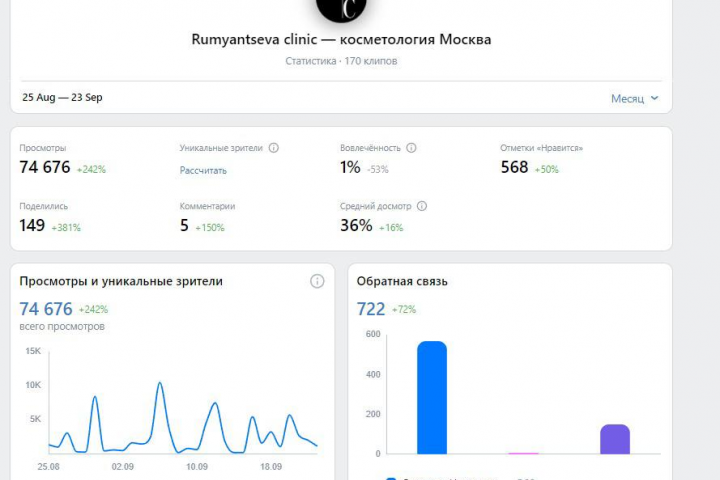Click the Комментарии value 5
Screen dimensions: 720x480
pos(184,226)
